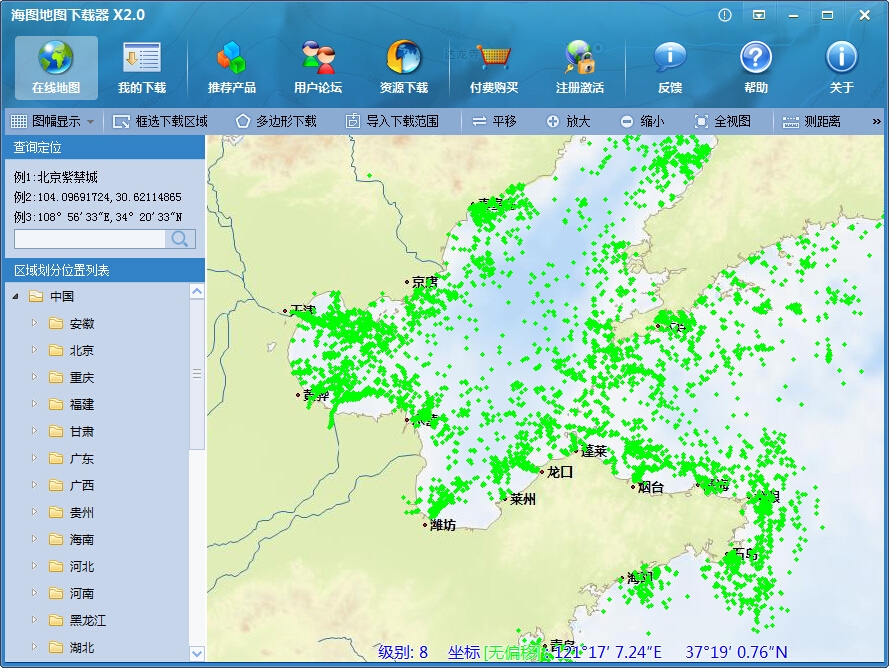This screenshot has height=668, width=889.
Task: Expand the 北京 folder arrow
Action: click(x=34, y=350)
